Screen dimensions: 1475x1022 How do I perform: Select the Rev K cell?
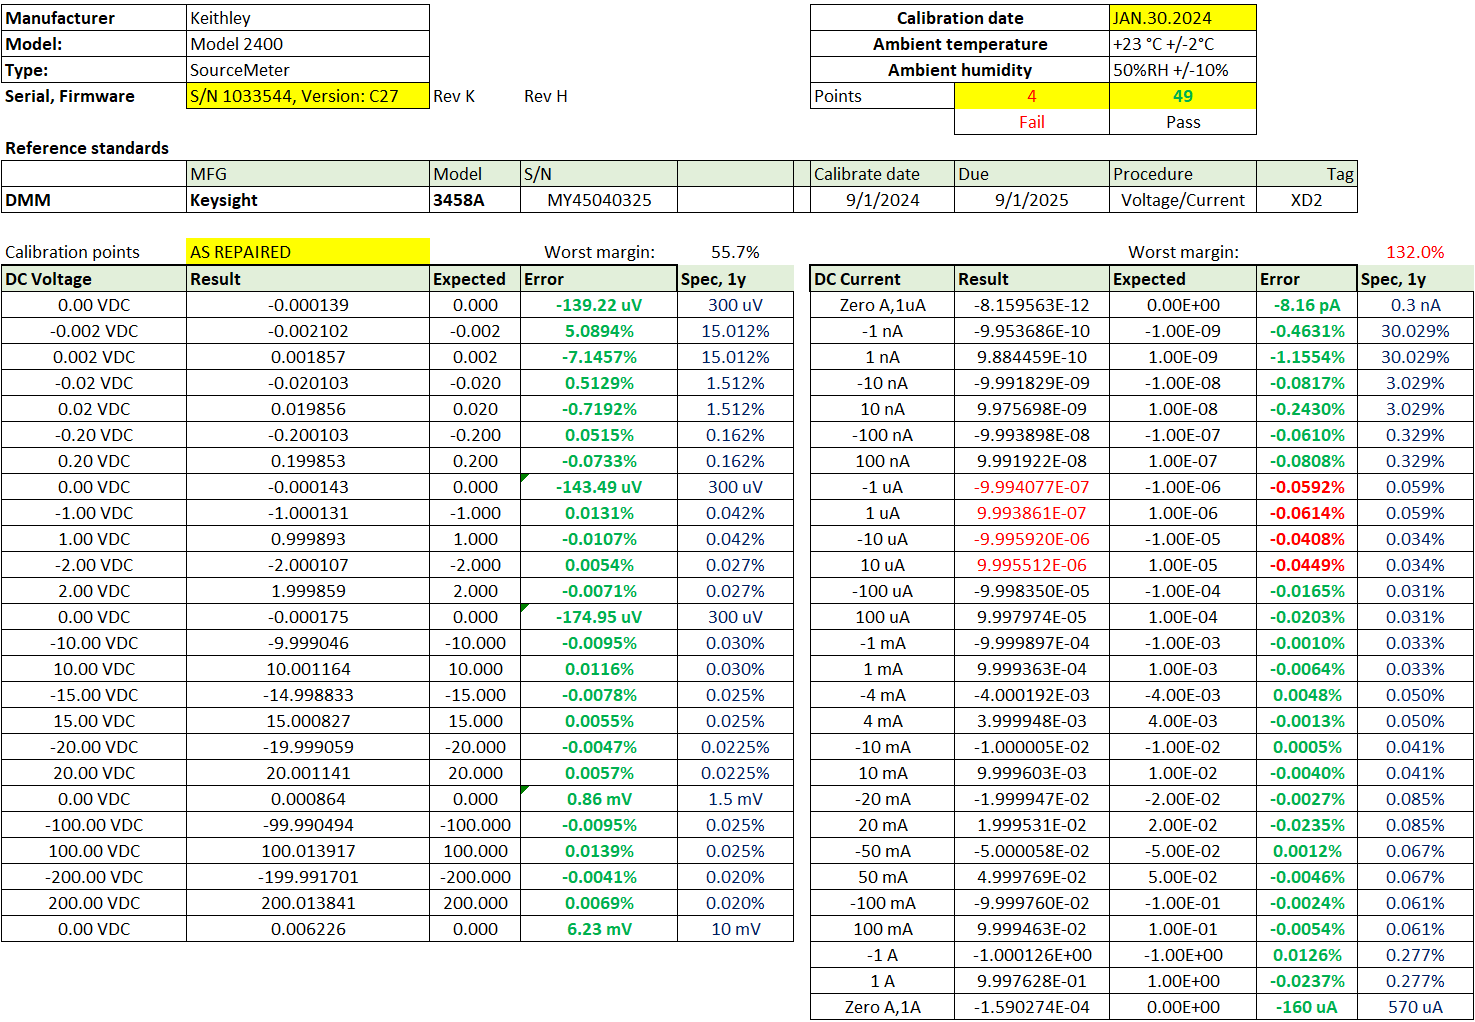point(454,96)
